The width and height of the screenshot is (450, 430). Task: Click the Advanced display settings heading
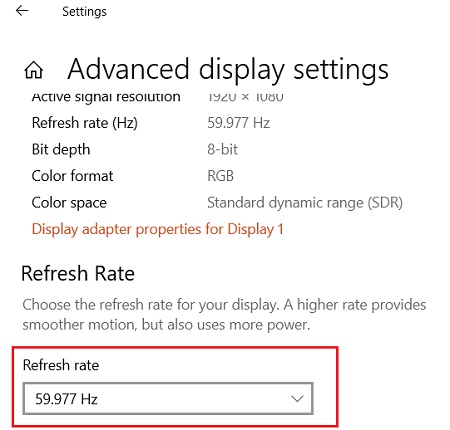click(x=228, y=69)
